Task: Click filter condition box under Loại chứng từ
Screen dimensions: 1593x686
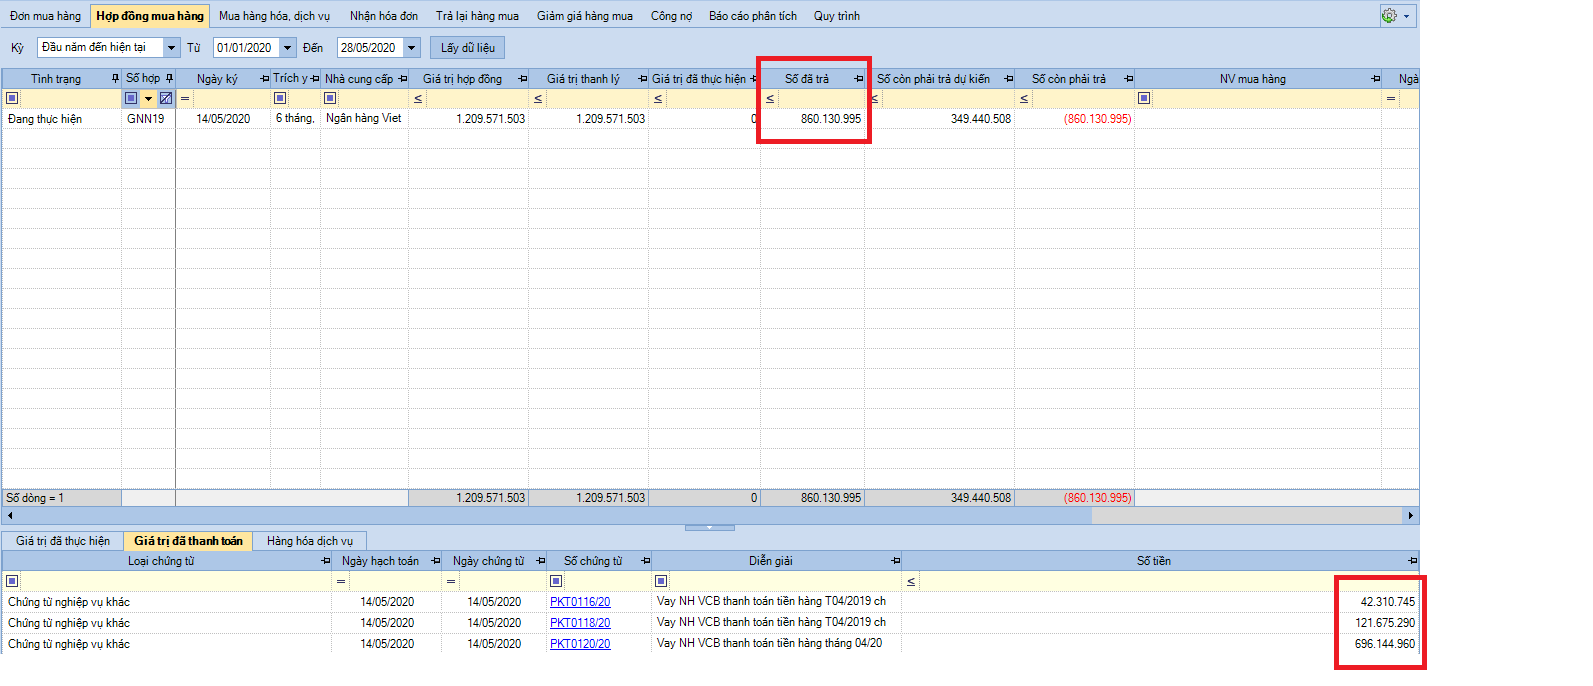Action: [x=12, y=581]
